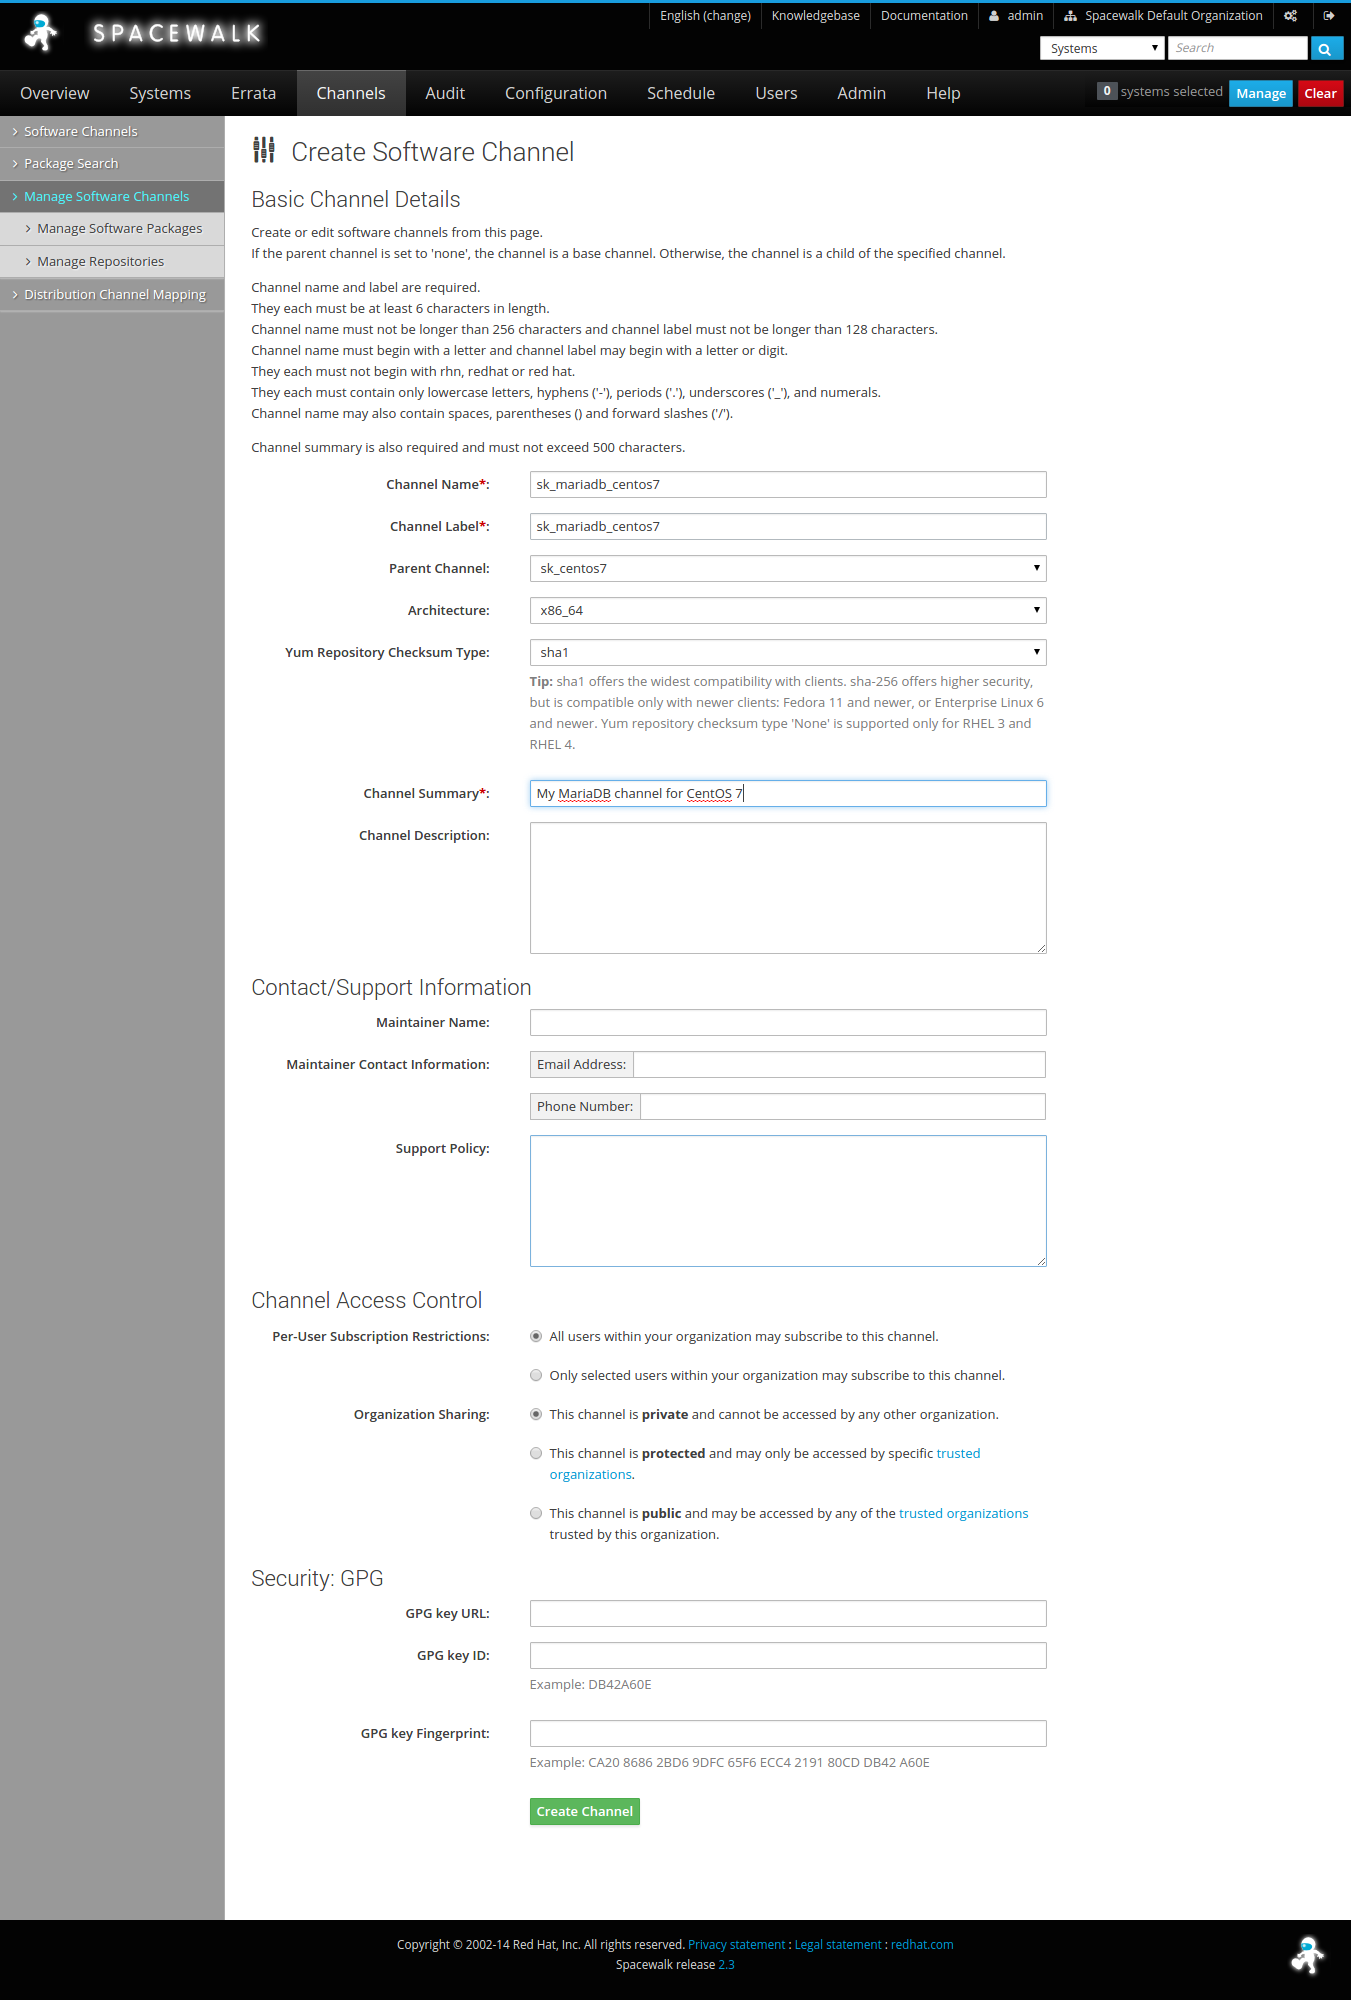The height and width of the screenshot is (2000, 1351).
Task: Focus the Channel Name field
Action: [x=788, y=485]
